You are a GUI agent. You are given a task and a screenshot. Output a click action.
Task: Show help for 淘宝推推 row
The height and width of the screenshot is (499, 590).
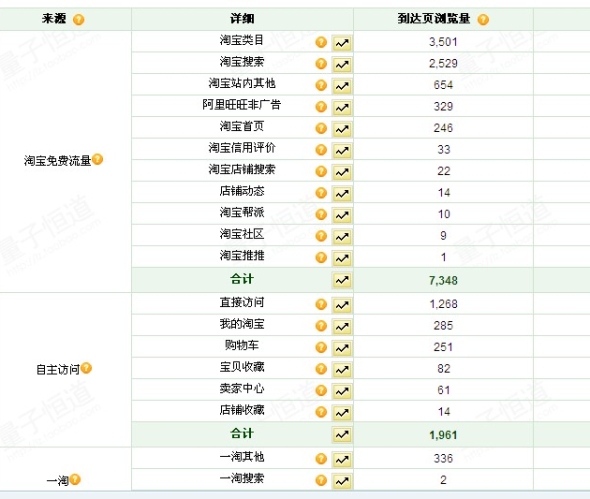[321, 257]
